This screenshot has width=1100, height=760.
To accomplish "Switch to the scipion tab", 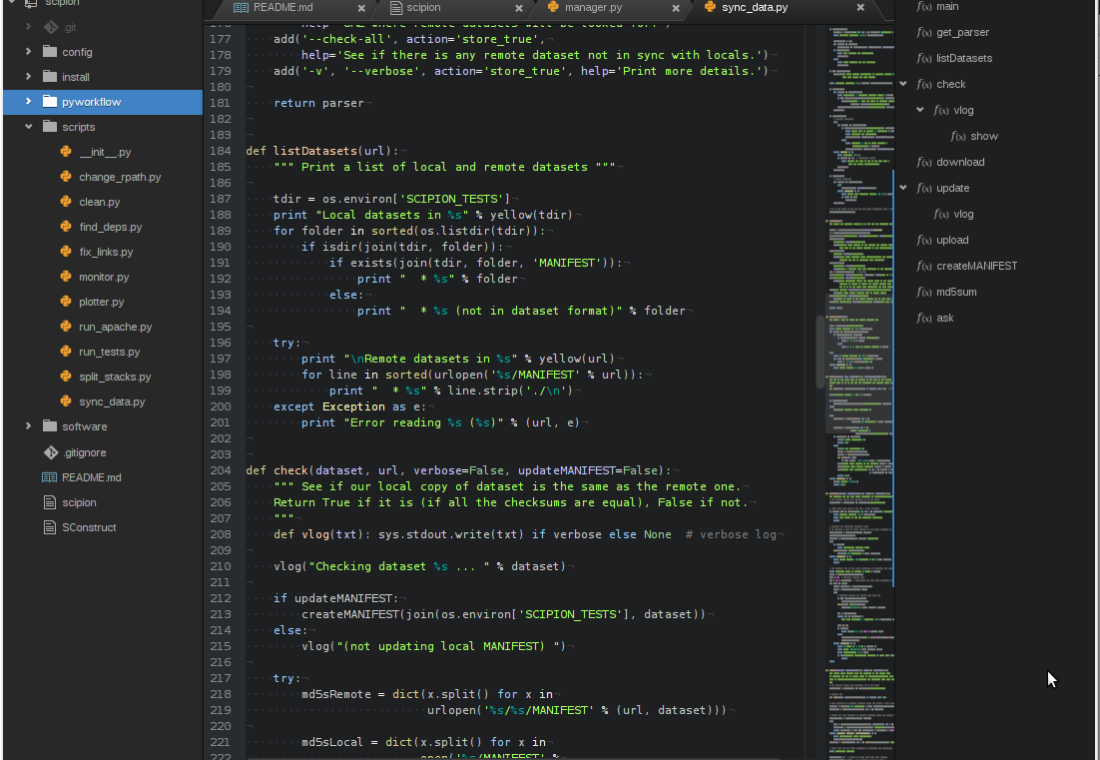I will (424, 8).
